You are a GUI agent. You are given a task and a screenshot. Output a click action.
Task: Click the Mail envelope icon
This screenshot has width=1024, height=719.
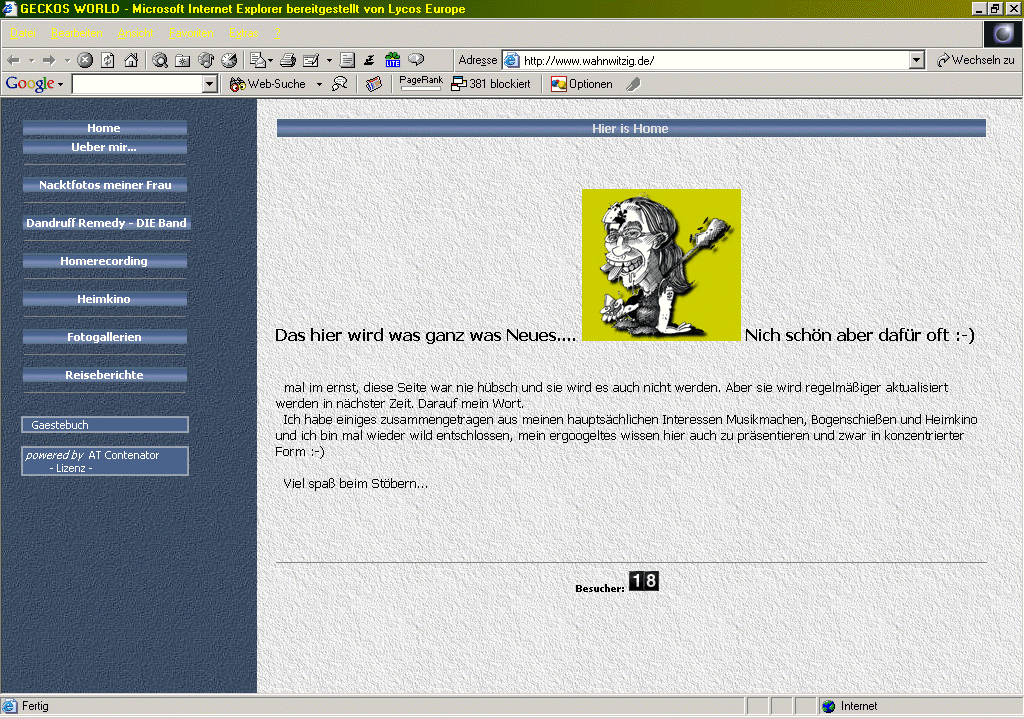click(258, 61)
